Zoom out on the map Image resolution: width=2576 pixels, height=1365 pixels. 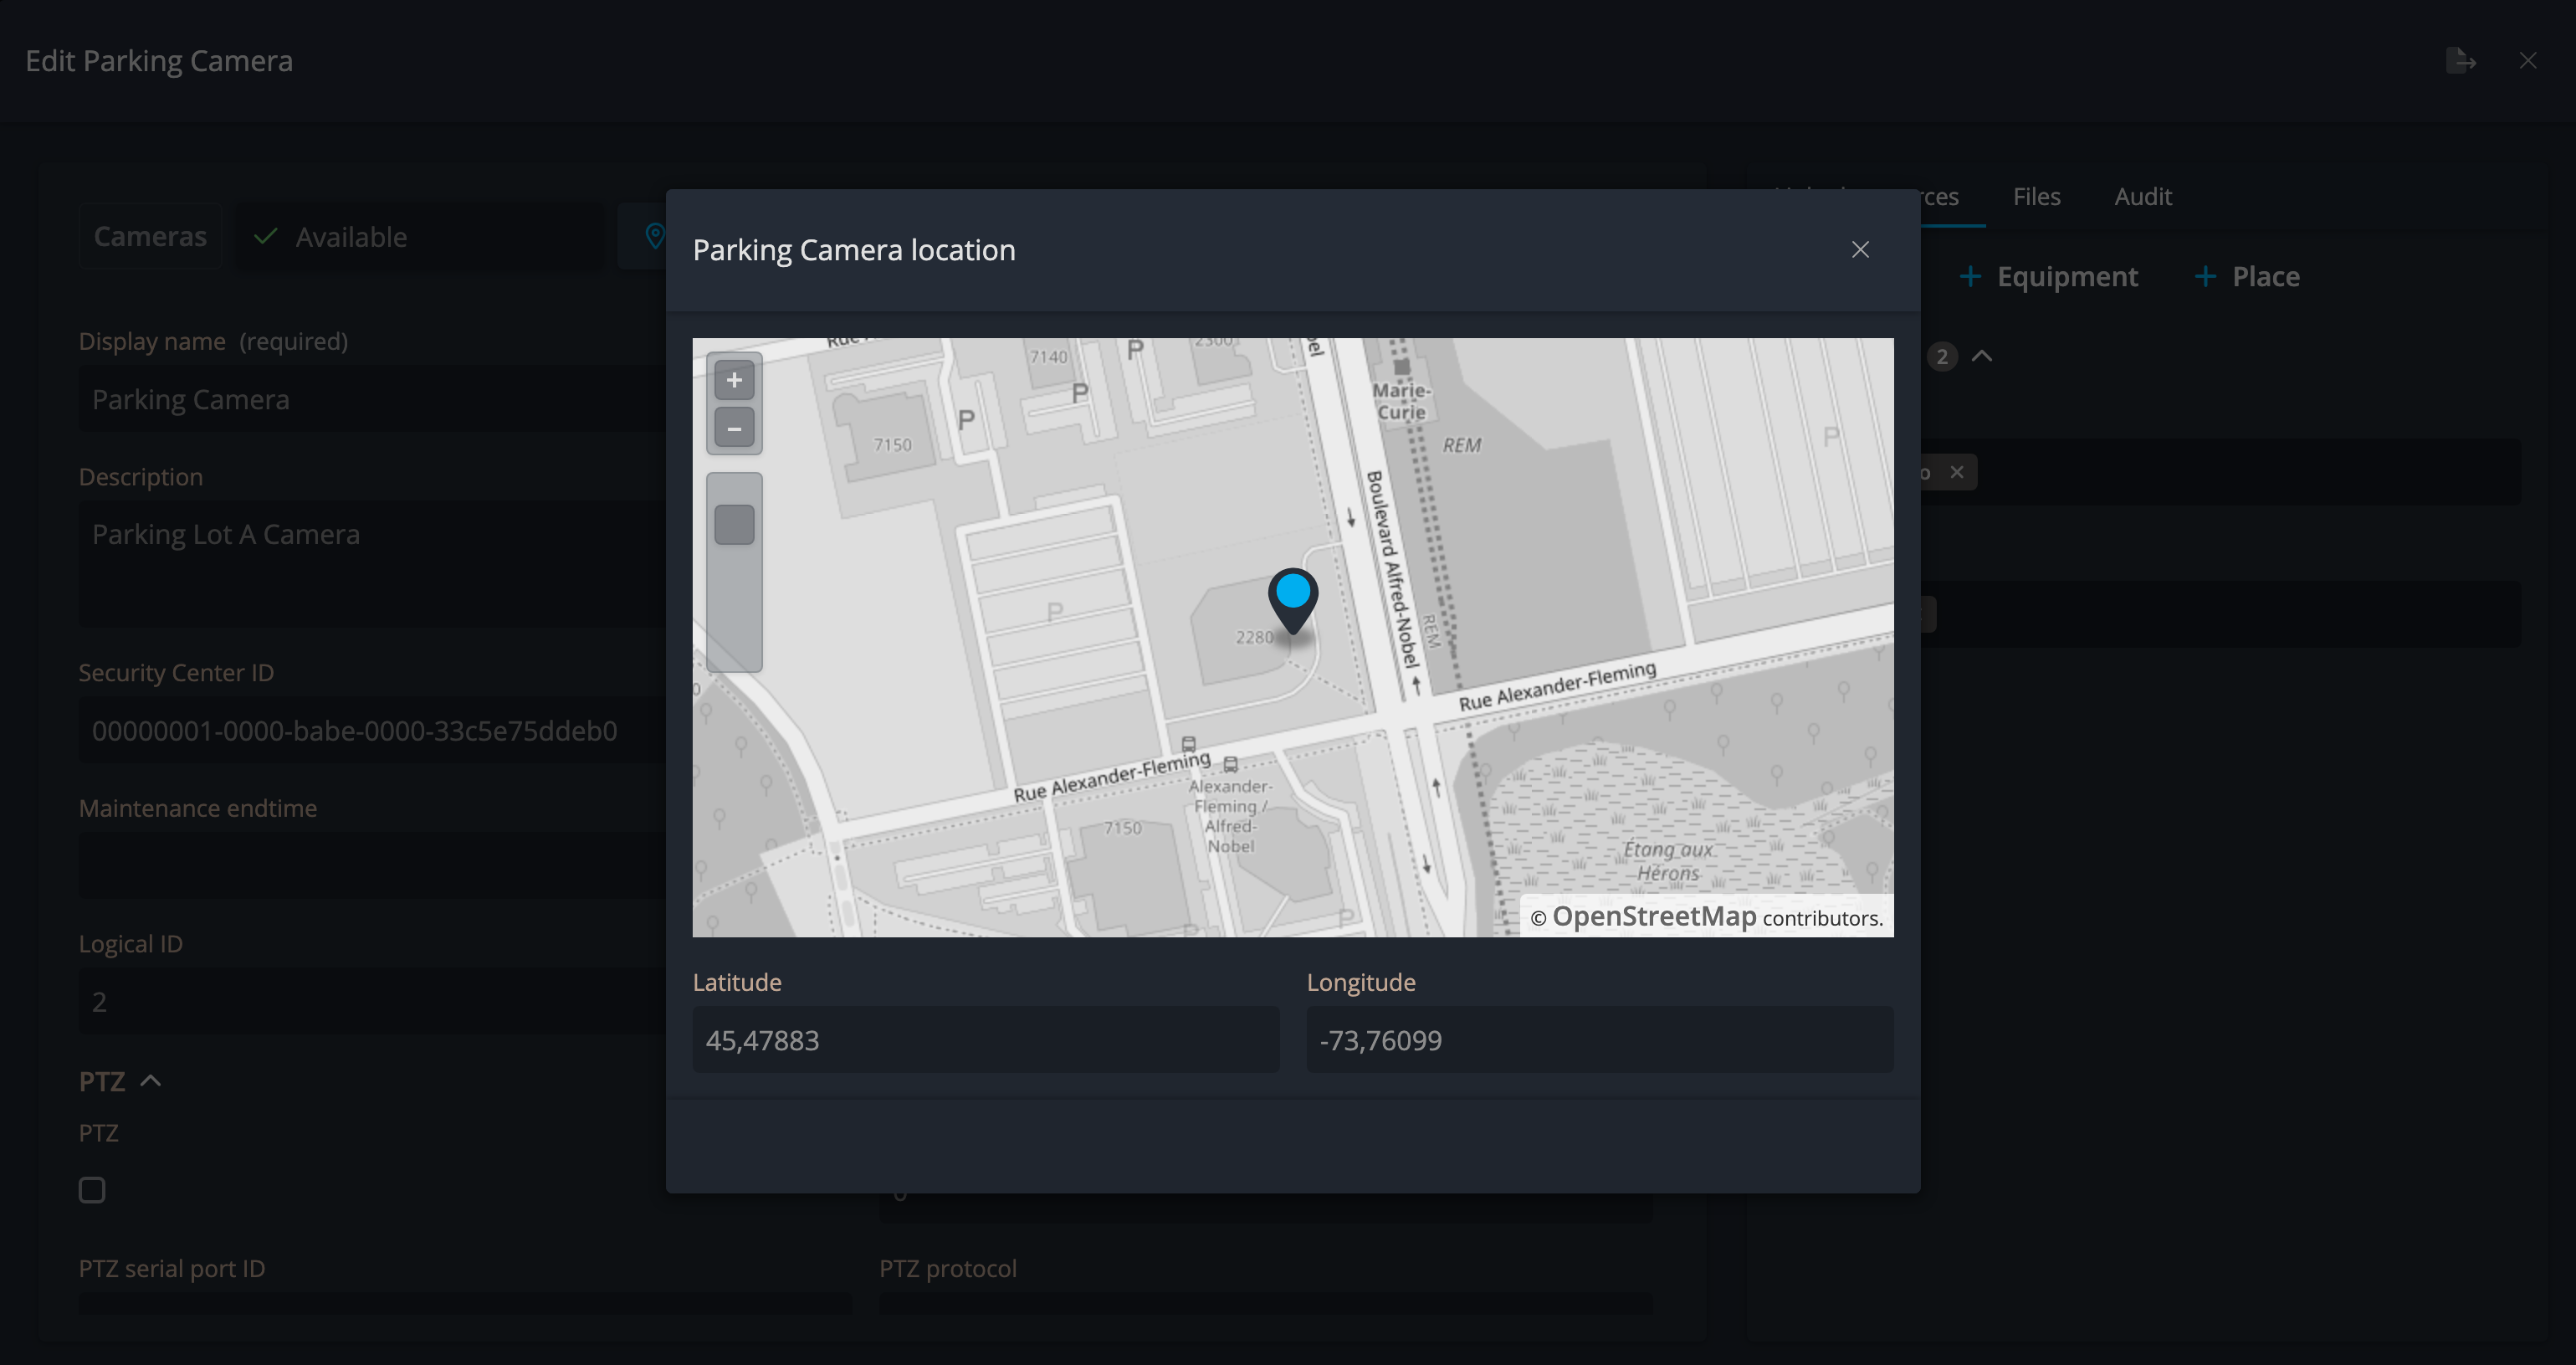pyautogui.click(x=734, y=429)
